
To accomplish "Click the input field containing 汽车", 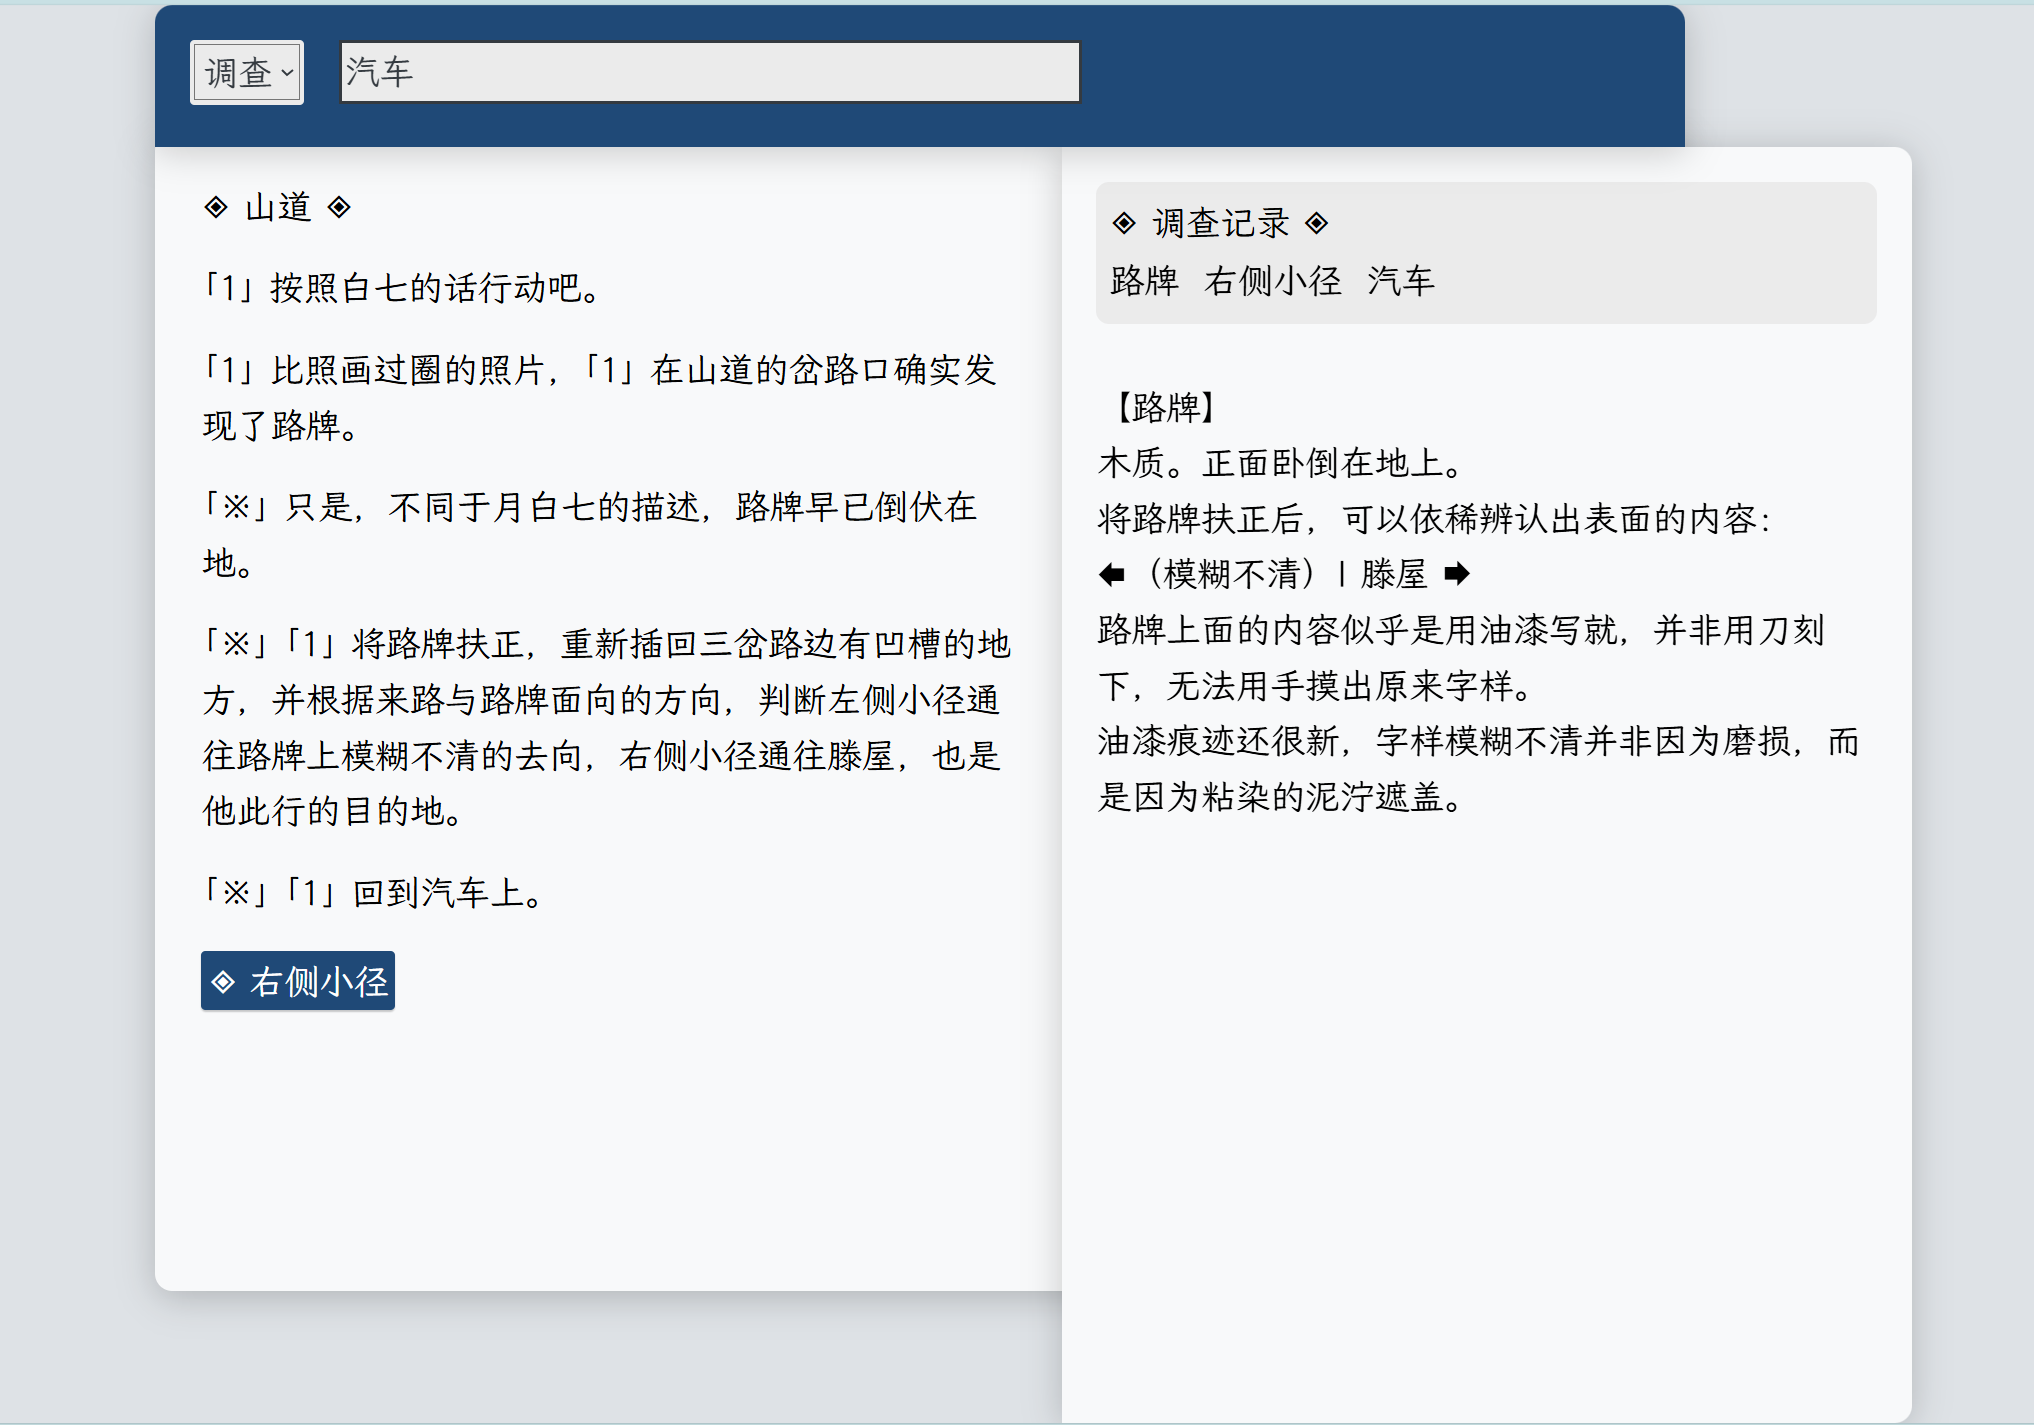I will pos(709,72).
